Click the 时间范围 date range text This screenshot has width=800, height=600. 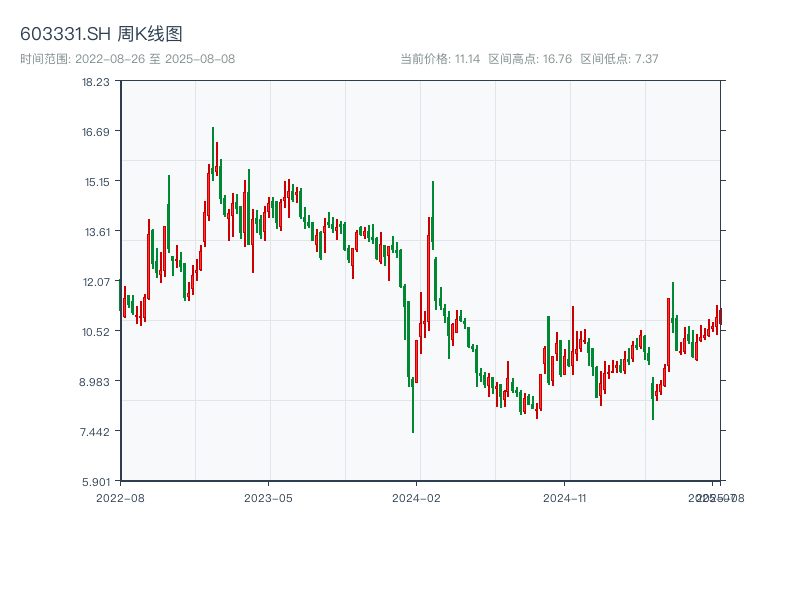pos(127,59)
